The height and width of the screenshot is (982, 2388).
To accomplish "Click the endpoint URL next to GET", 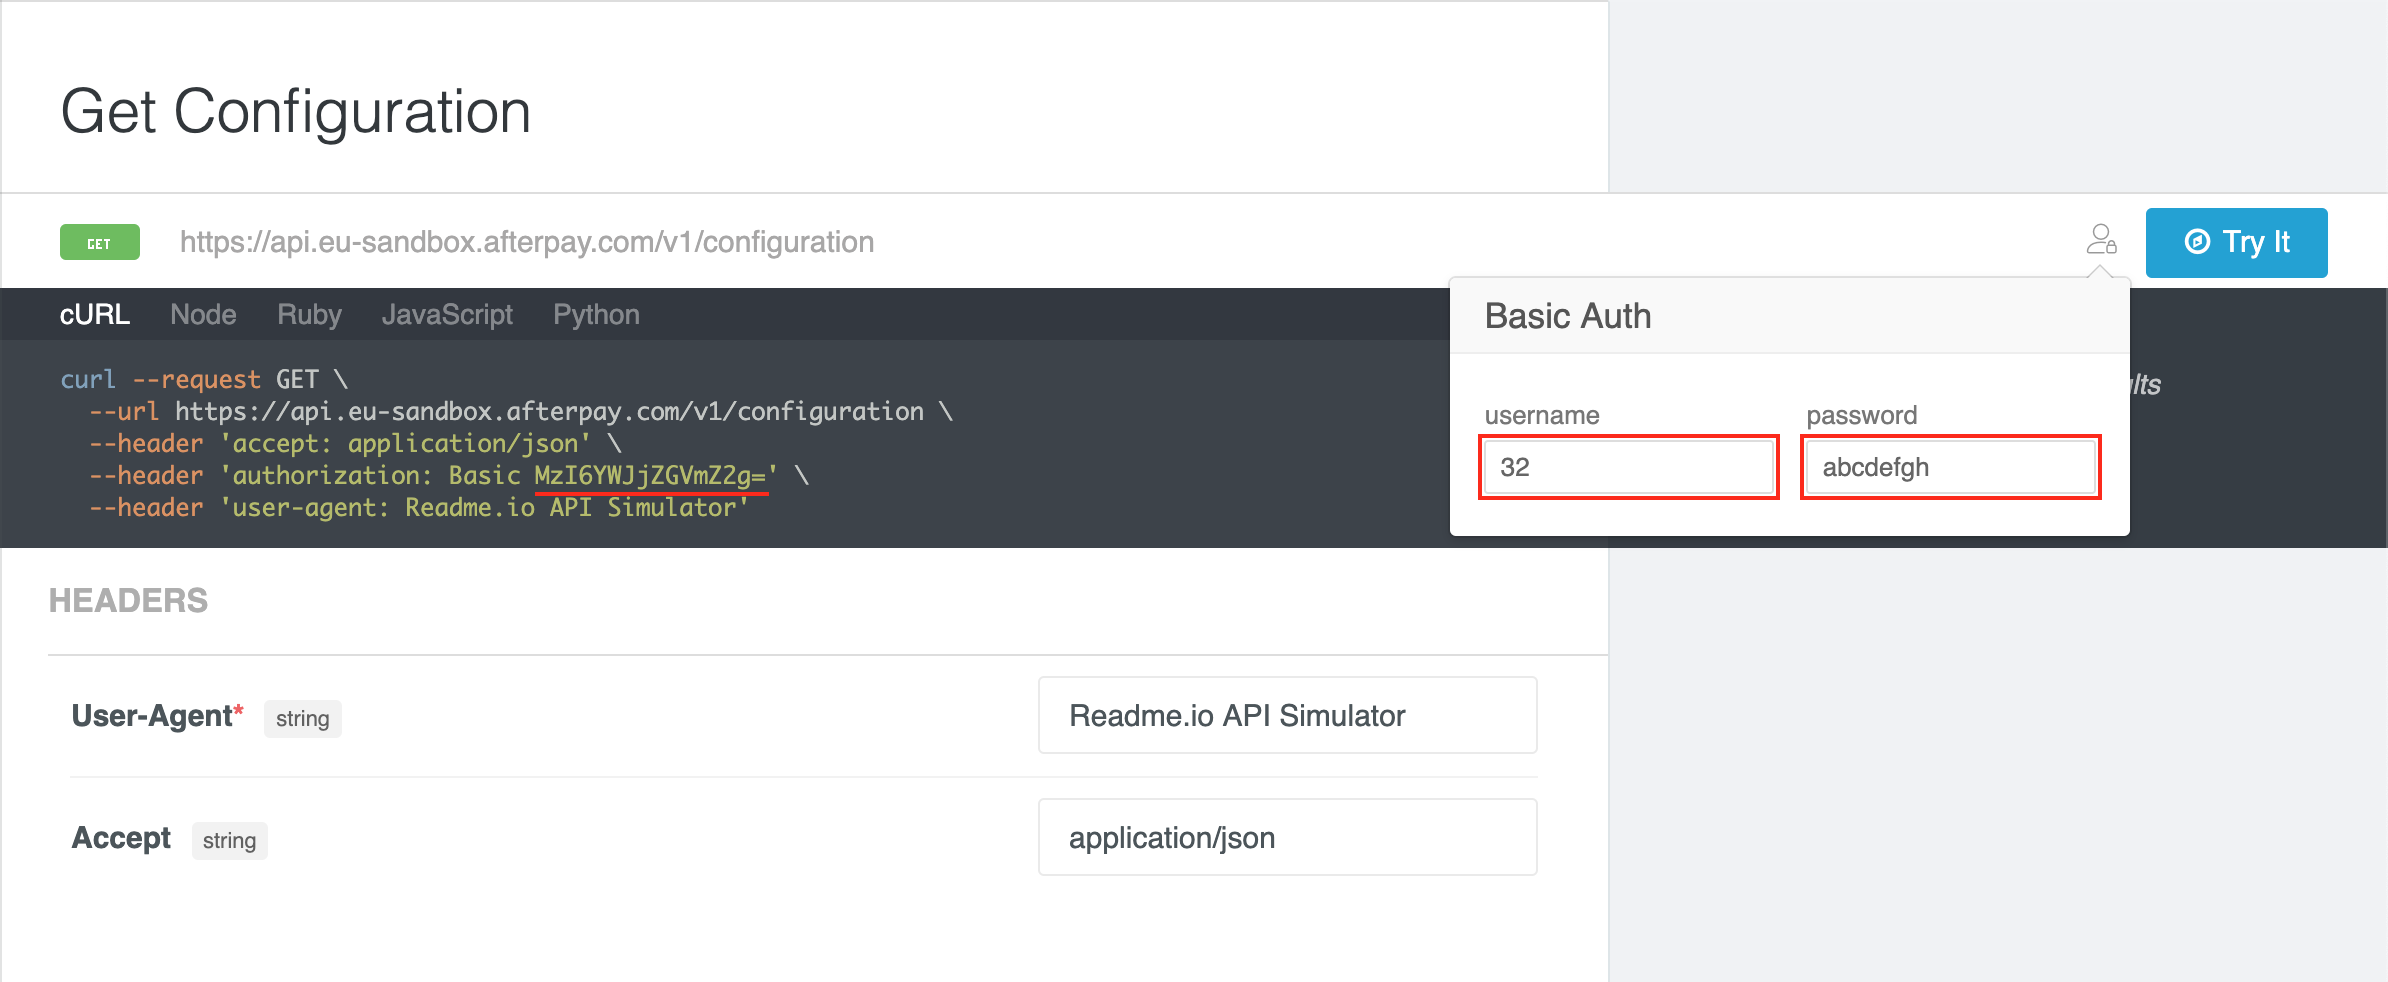I will pos(527,242).
